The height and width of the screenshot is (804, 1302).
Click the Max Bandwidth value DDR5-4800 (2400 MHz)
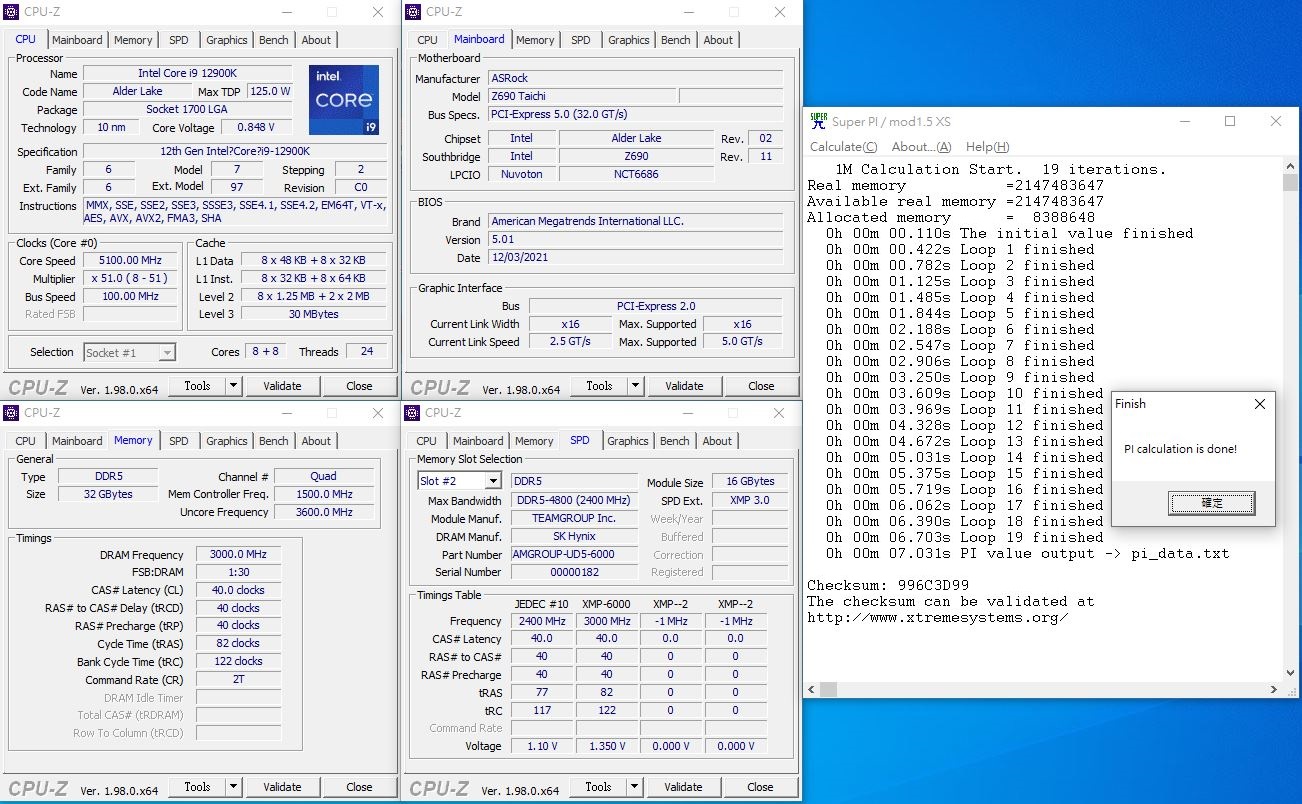574,501
